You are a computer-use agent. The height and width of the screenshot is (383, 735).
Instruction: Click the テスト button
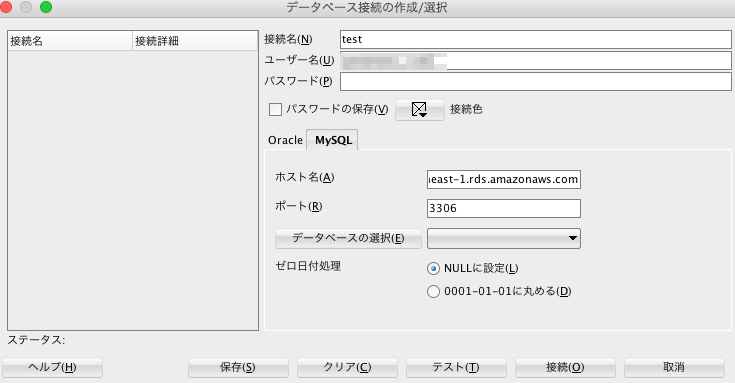pyautogui.click(x=456, y=367)
